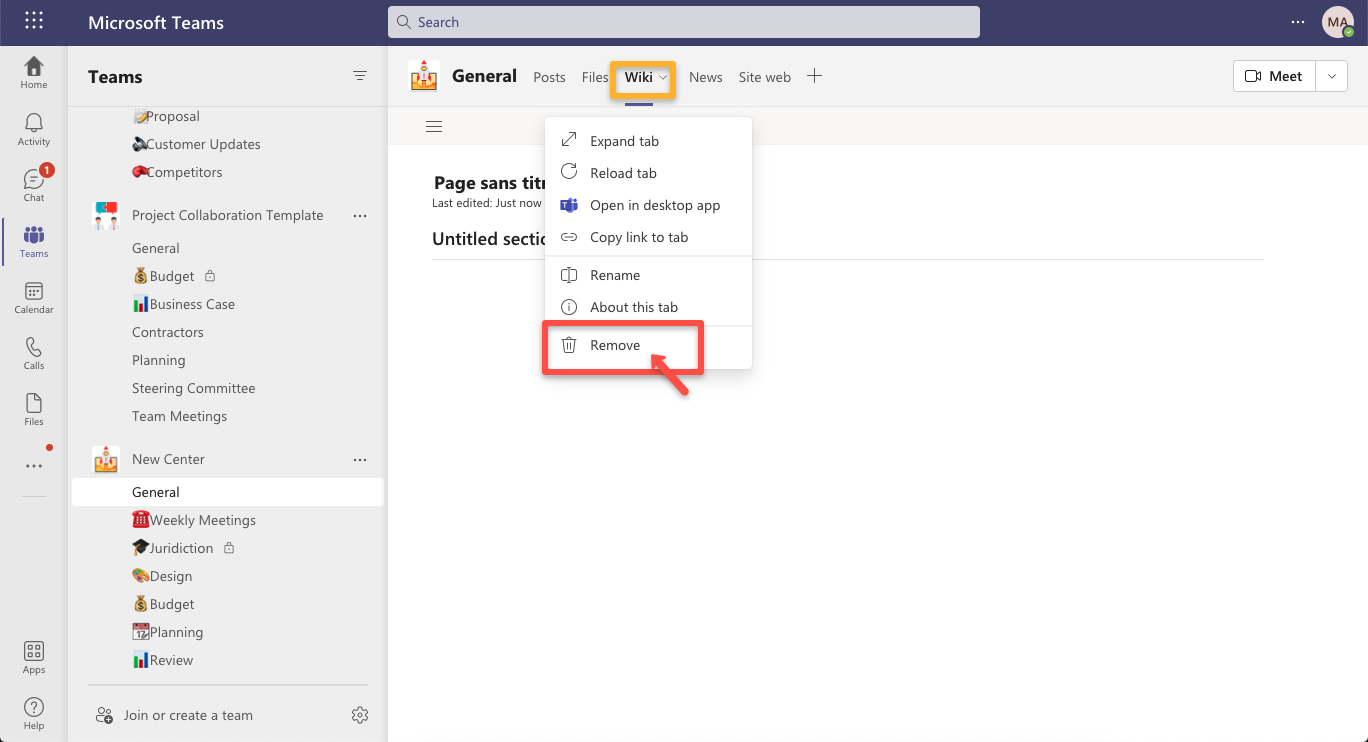
Task: Select Remove from the context menu
Action: point(615,345)
